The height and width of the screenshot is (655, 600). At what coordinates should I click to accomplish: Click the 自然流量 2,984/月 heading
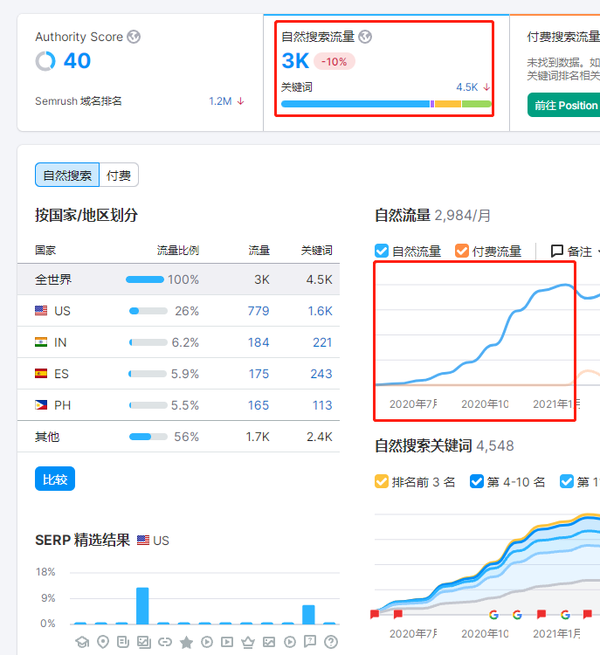(432, 215)
